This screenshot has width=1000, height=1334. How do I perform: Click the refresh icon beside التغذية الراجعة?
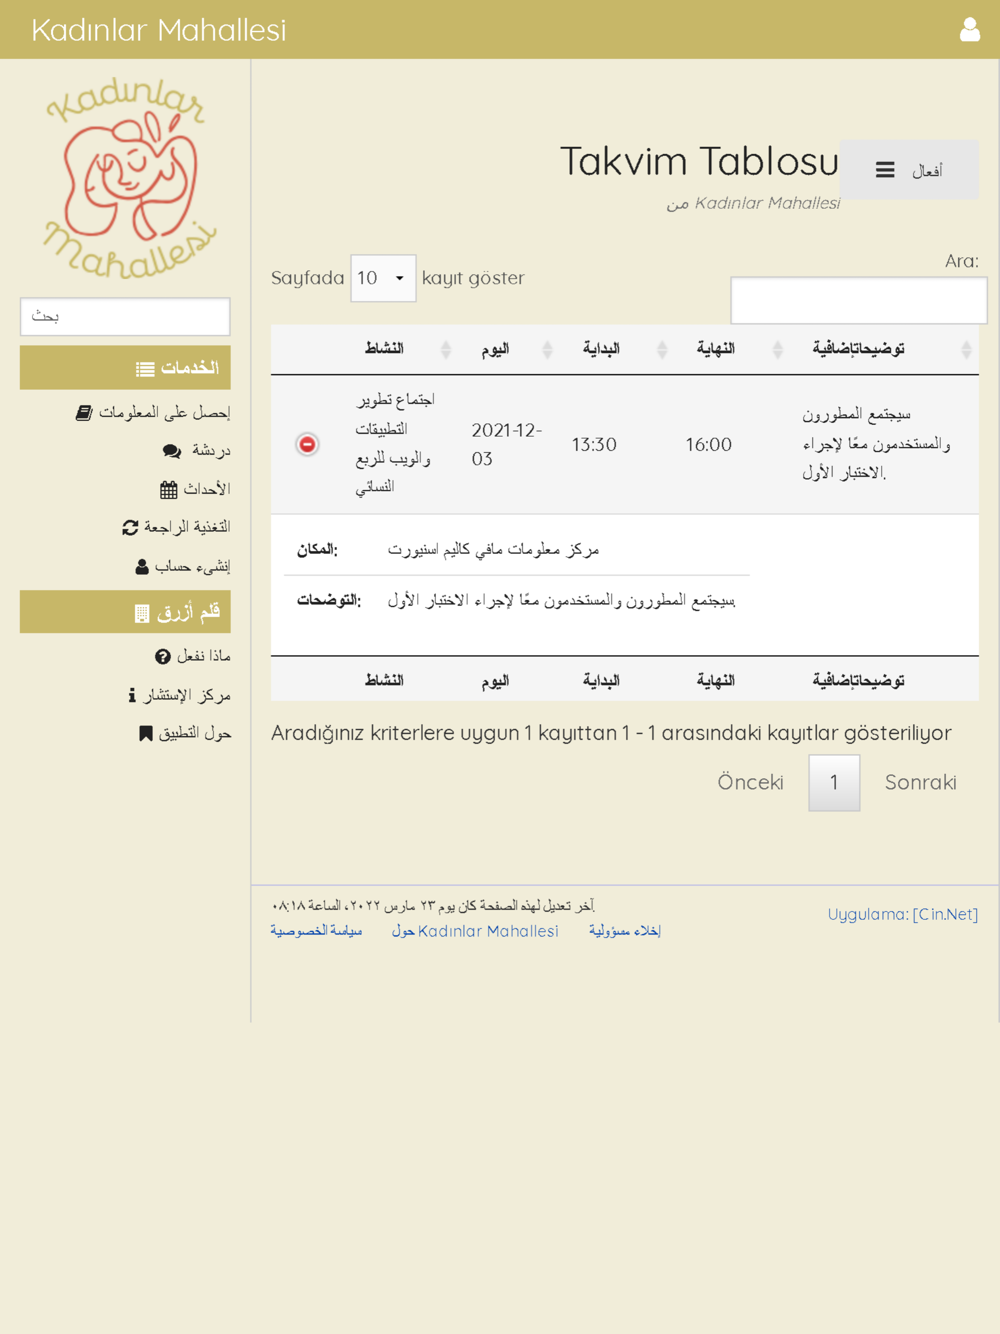pyautogui.click(x=130, y=527)
